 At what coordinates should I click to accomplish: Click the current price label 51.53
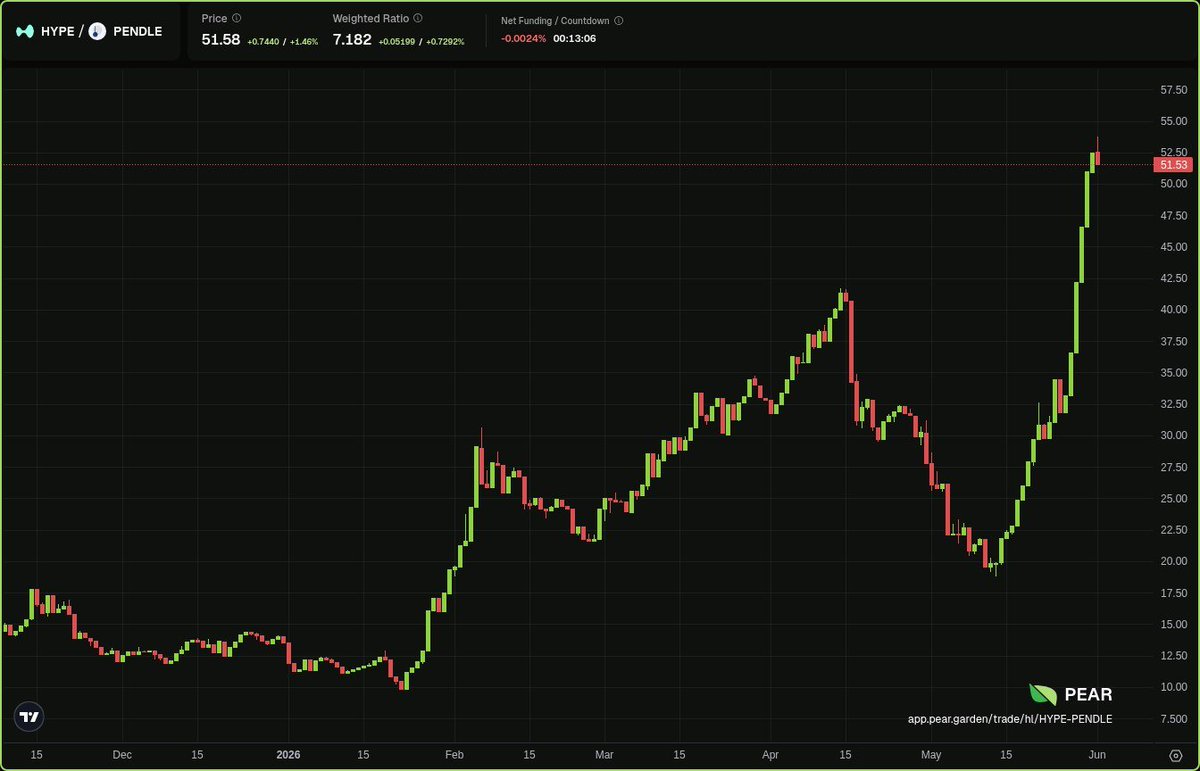coord(1173,164)
